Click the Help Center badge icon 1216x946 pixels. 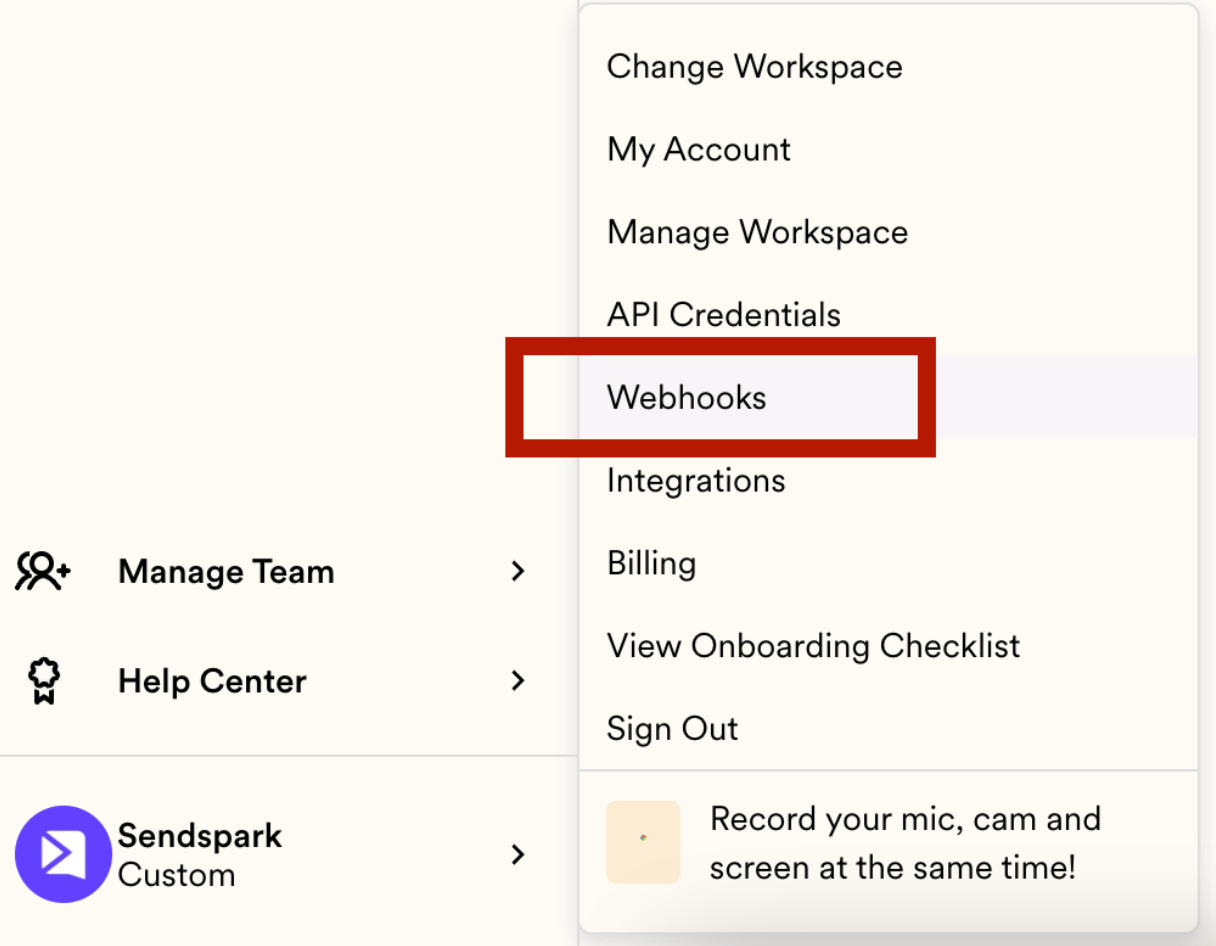pyautogui.click(x=43, y=681)
